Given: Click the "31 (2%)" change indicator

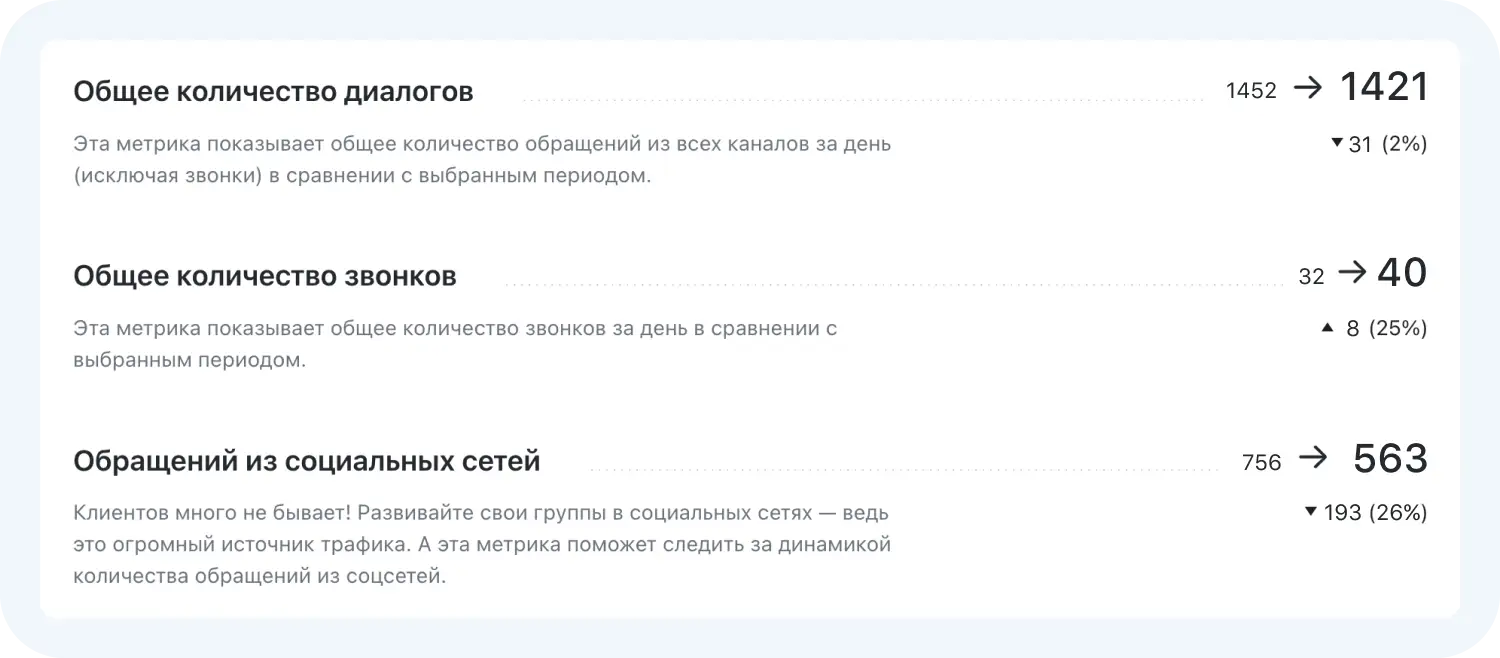Looking at the screenshot, I should [1388, 144].
